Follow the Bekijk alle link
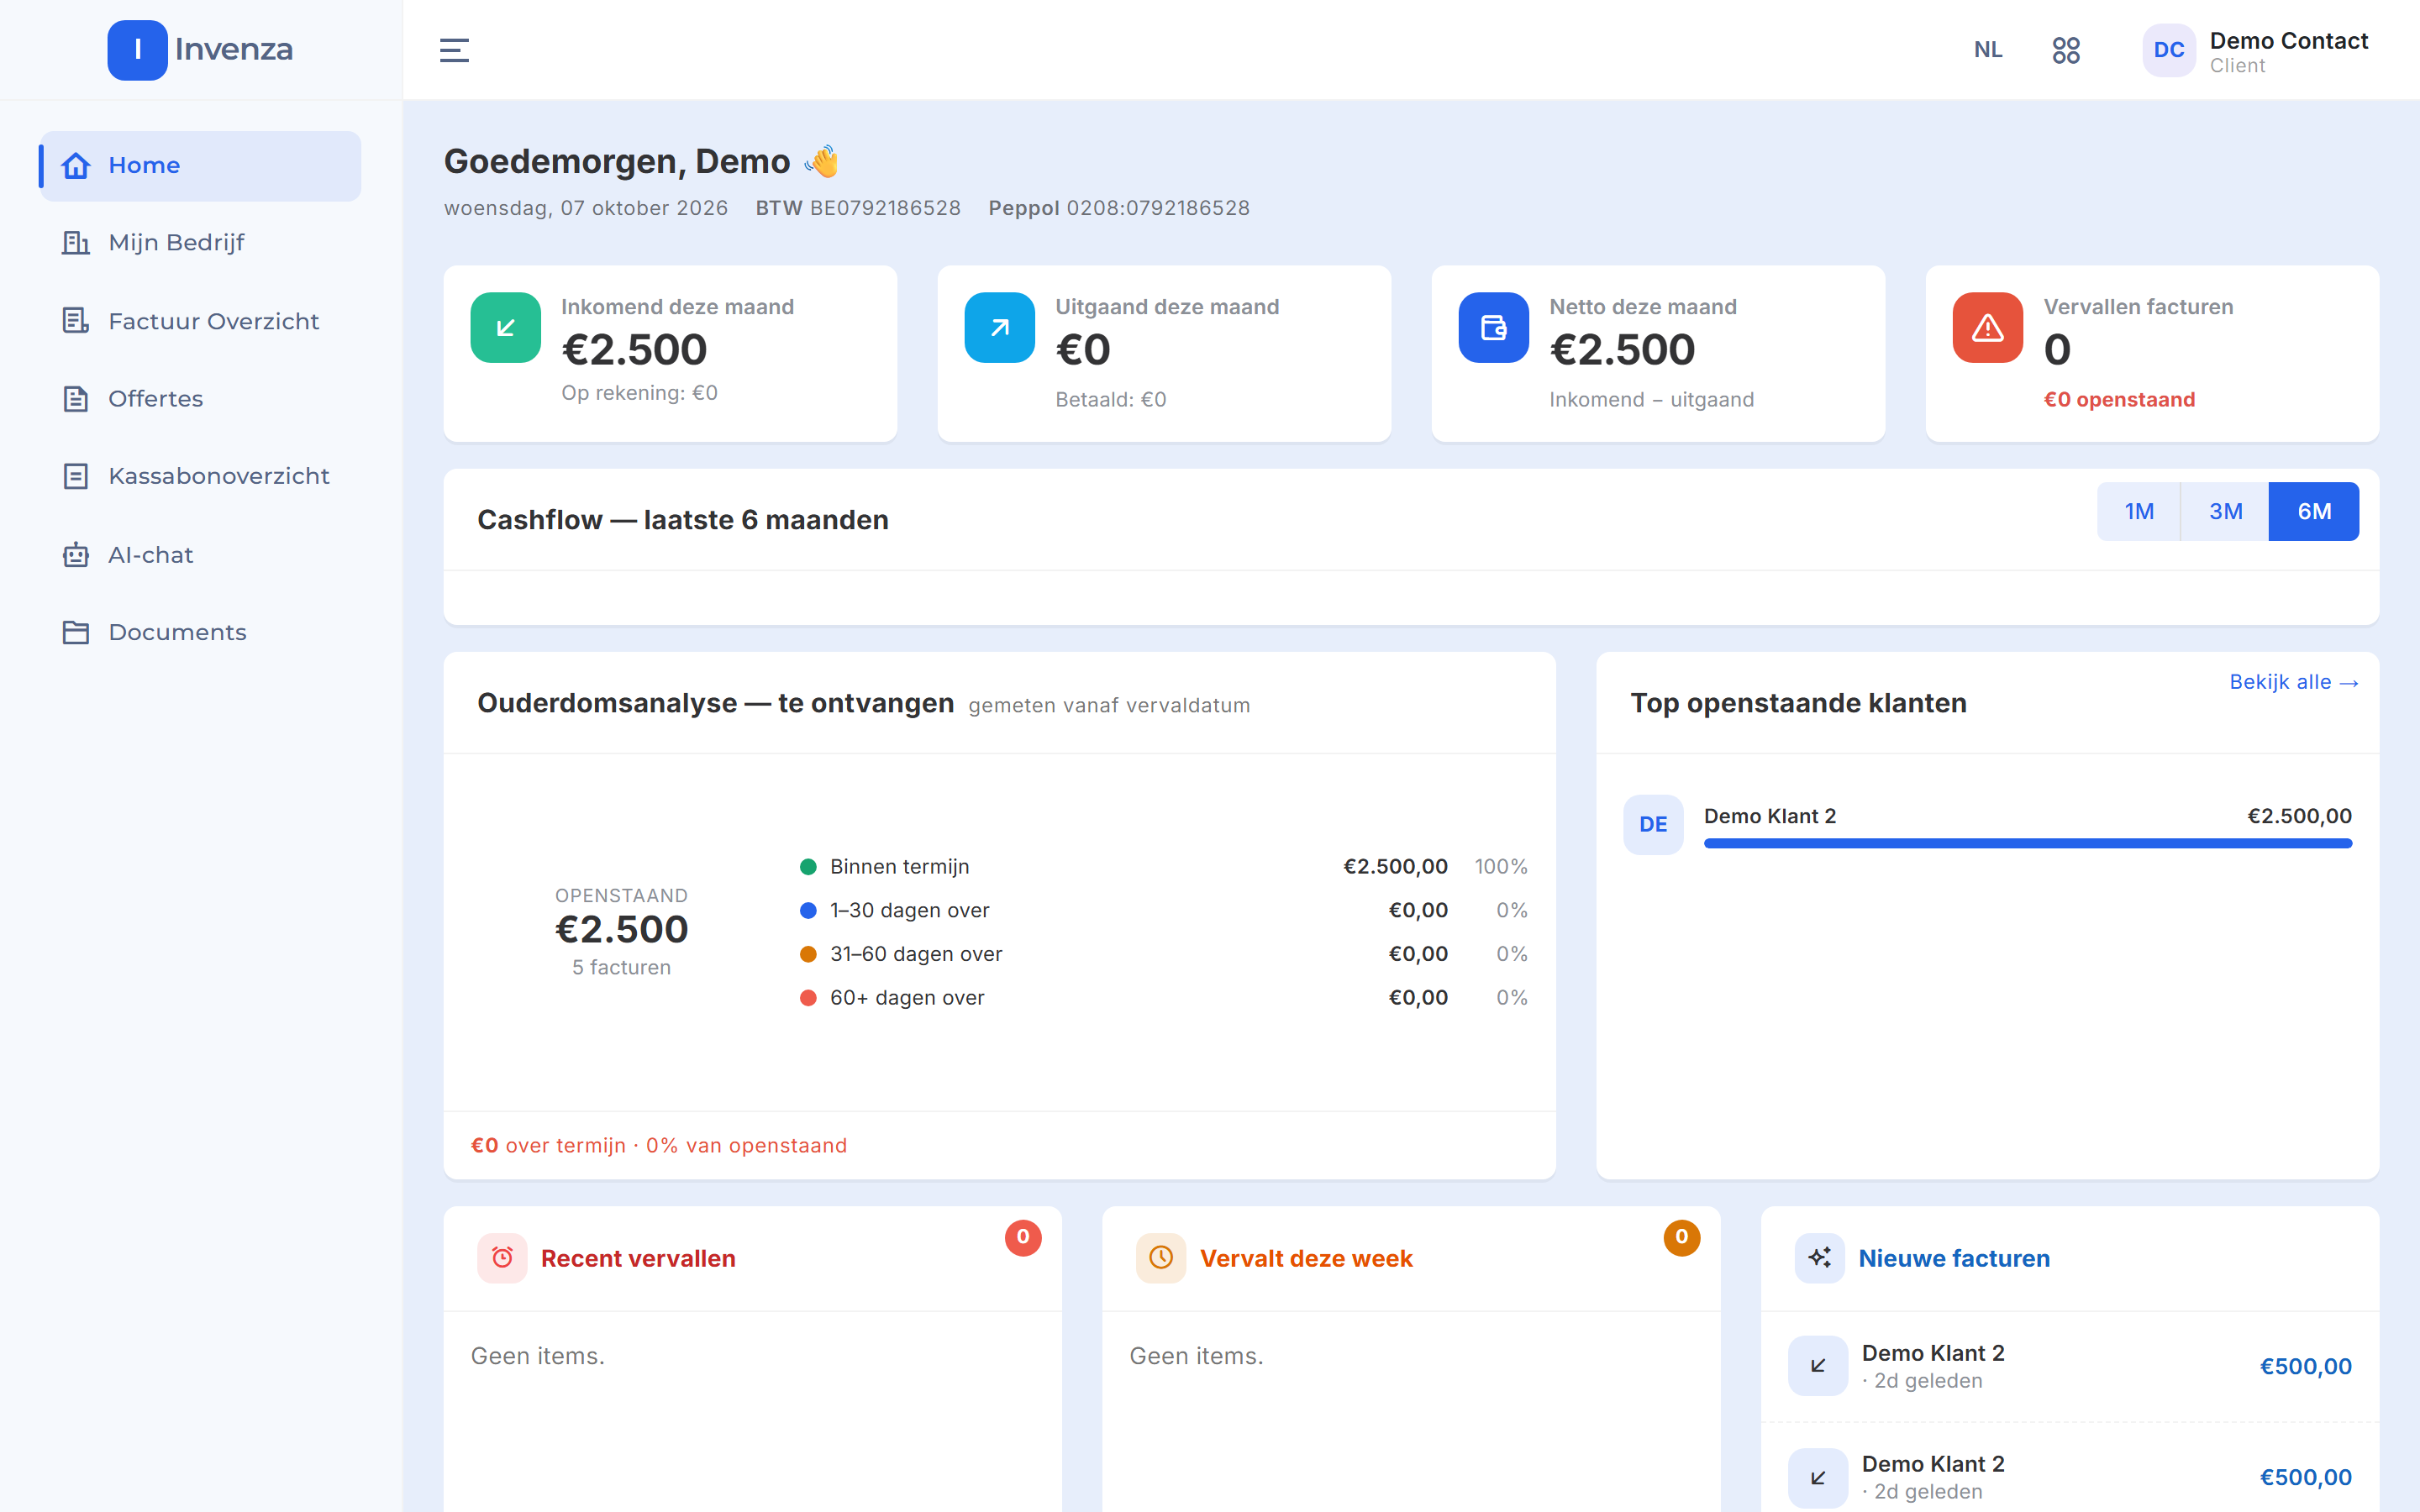2420x1512 pixels. point(2294,682)
